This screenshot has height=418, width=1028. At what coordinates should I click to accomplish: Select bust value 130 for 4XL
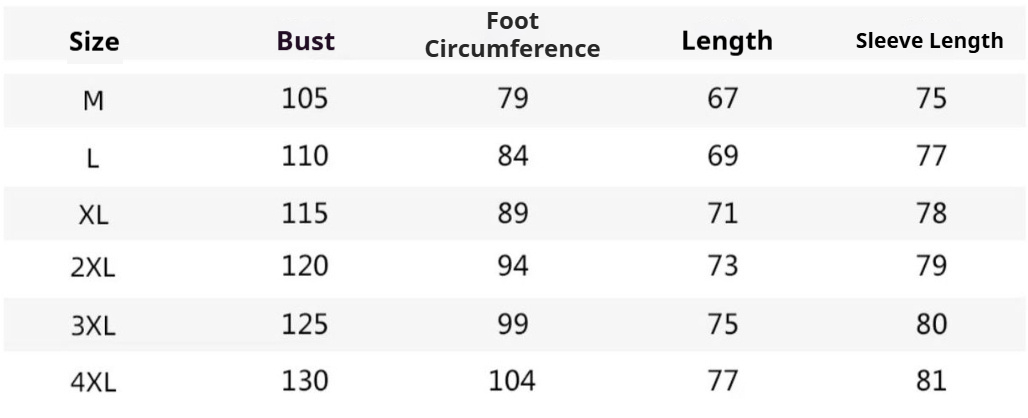[x=305, y=381]
